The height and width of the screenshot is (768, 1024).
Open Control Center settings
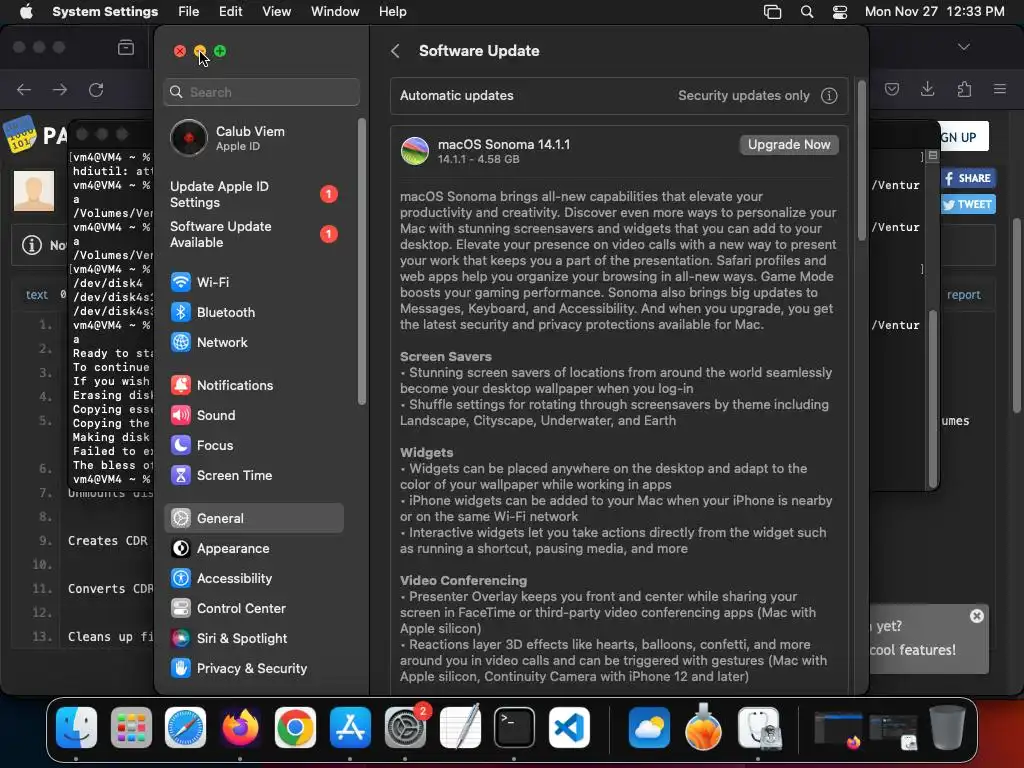[253, 609]
